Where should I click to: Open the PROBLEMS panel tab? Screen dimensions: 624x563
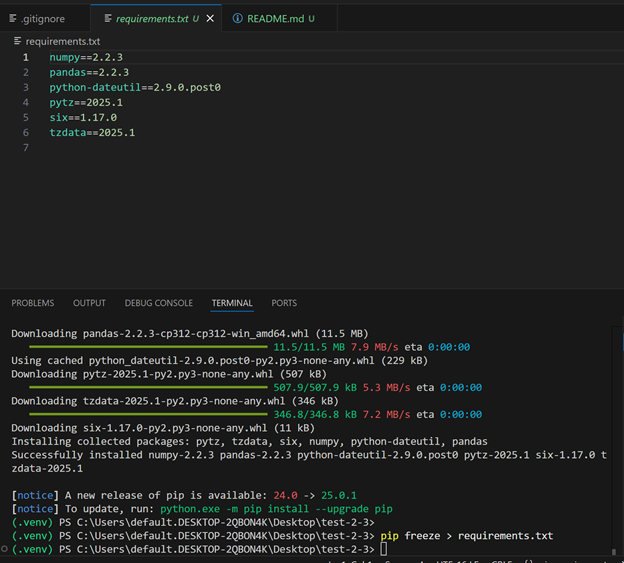pos(32,303)
